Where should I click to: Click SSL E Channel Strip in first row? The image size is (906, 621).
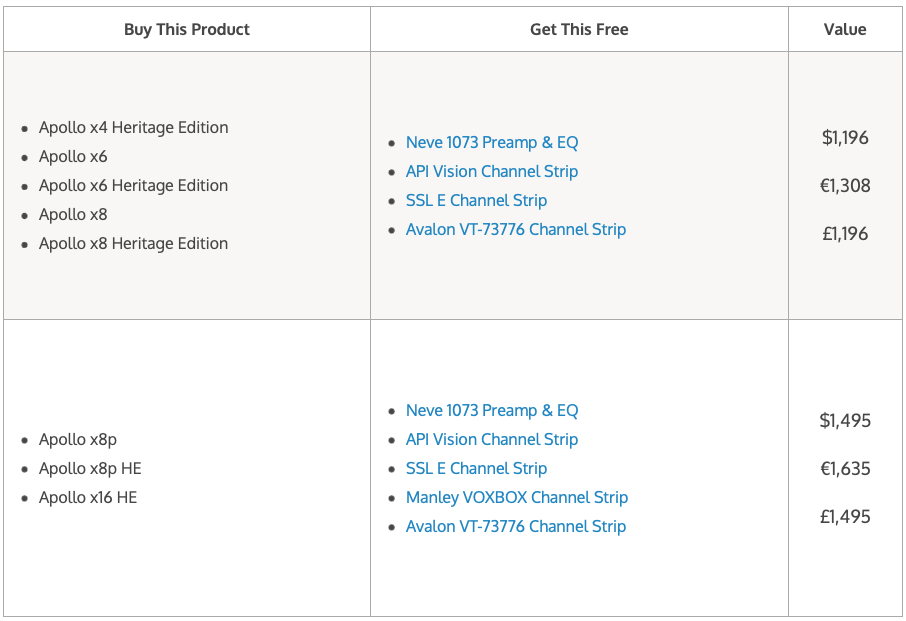(476, 201)
